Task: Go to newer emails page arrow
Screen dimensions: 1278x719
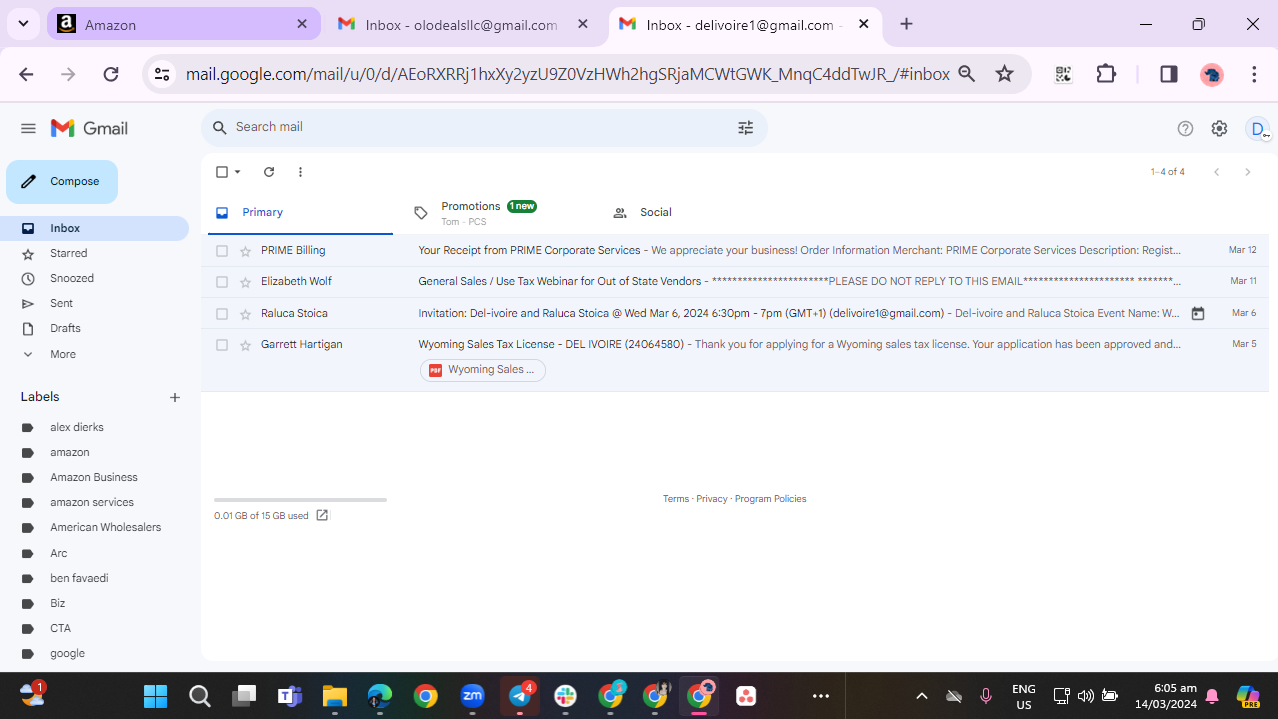Action: (1217, 172)
